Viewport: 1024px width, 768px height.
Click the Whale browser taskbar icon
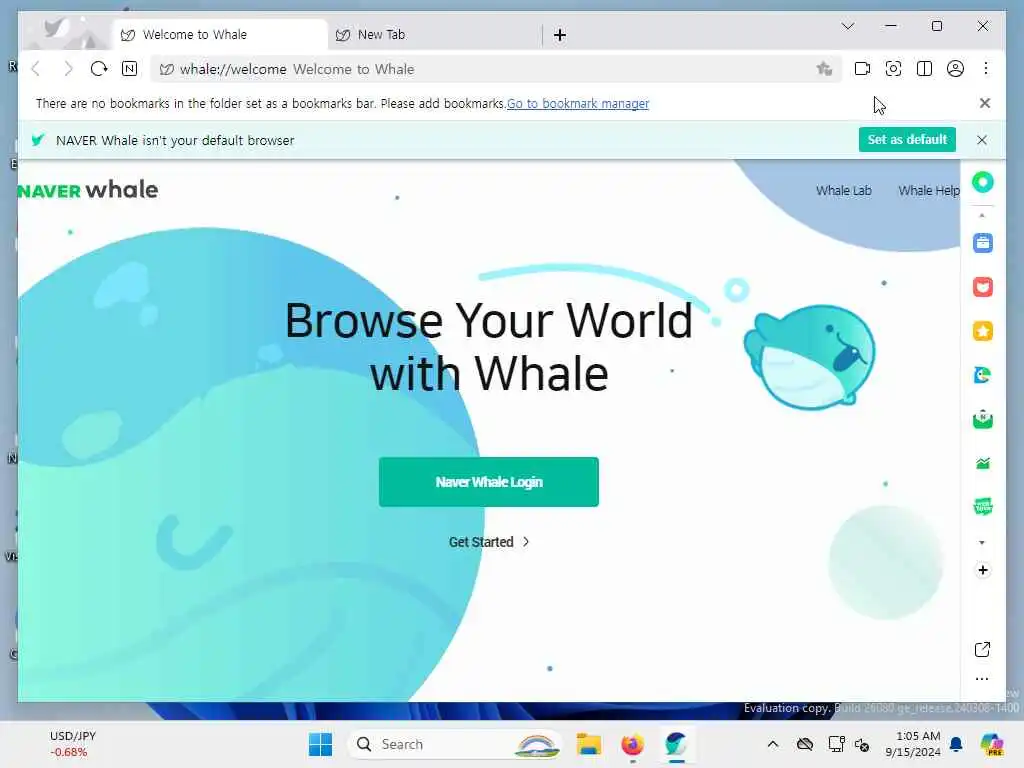pyautogui.click(x=676, y=744)
